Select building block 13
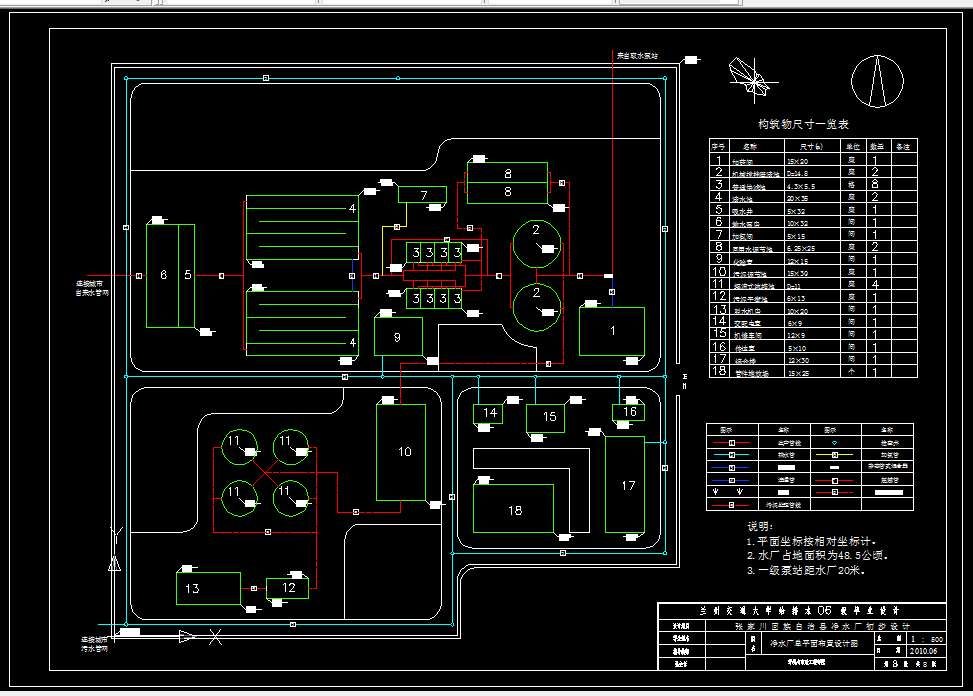The image size is (973, 696). pyautogui.click(x=208, y=588)
